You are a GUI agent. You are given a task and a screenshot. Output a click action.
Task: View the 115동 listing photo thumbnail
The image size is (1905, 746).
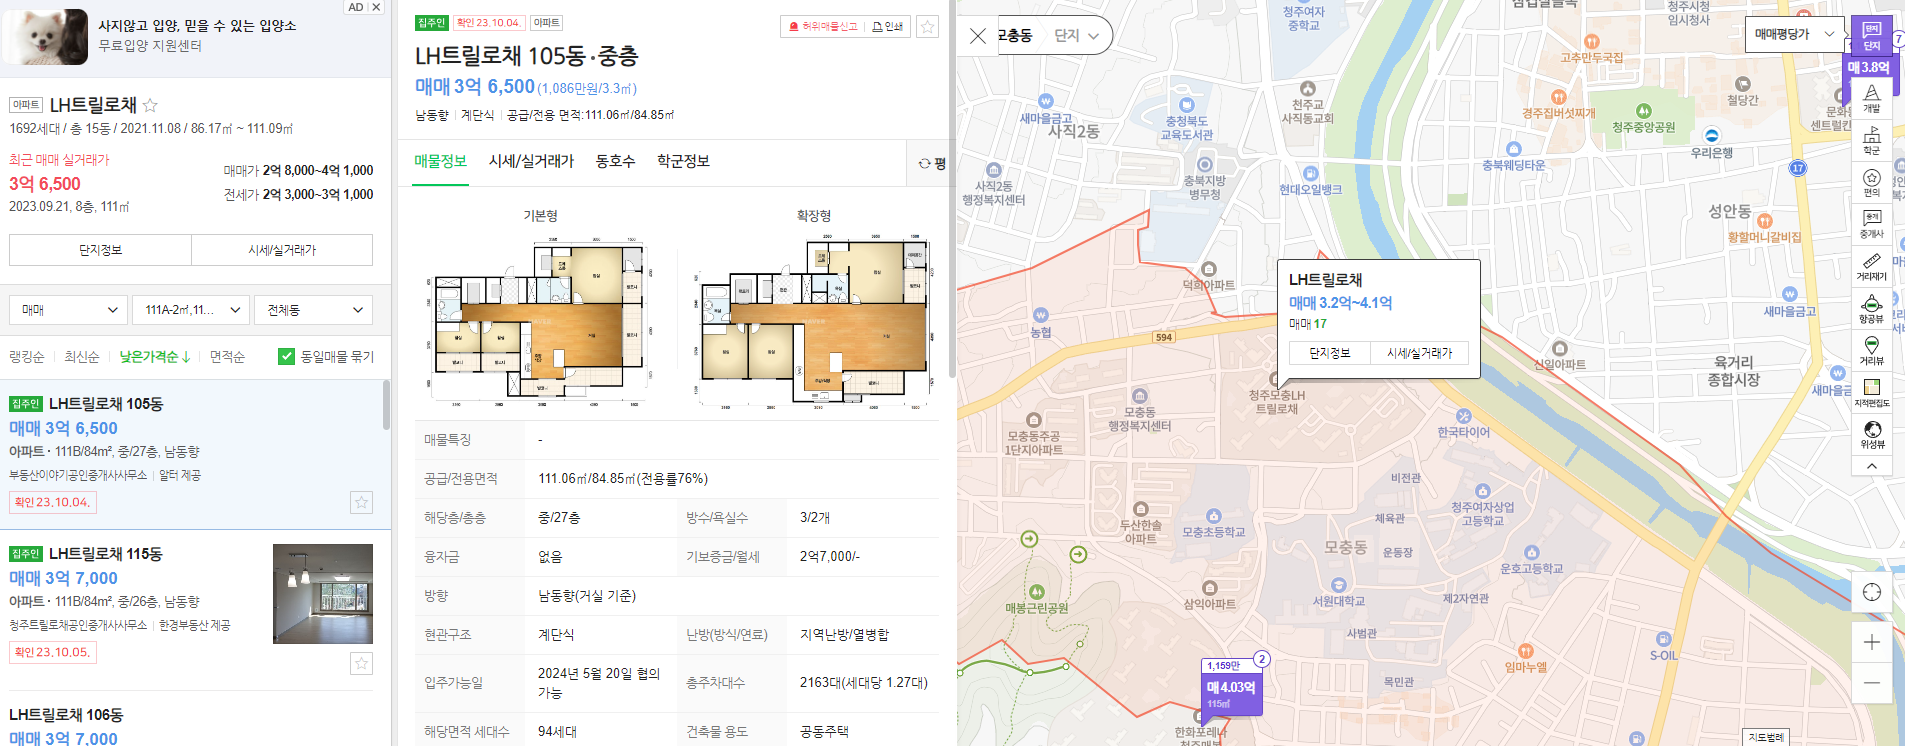[x=323, y=594]
